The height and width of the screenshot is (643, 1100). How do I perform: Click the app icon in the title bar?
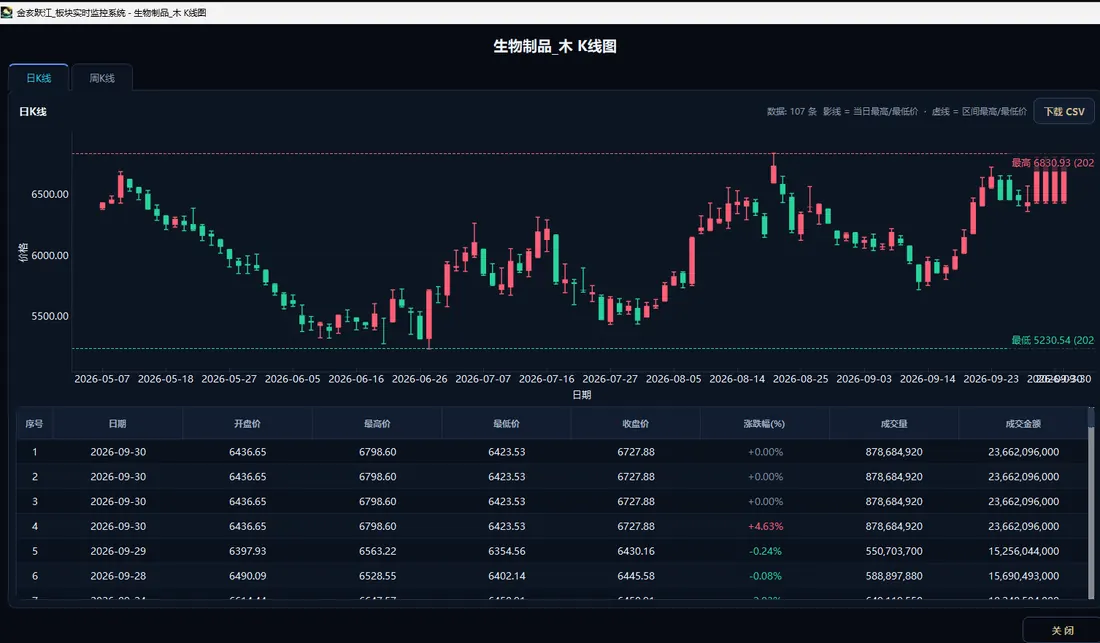(7, 12)
